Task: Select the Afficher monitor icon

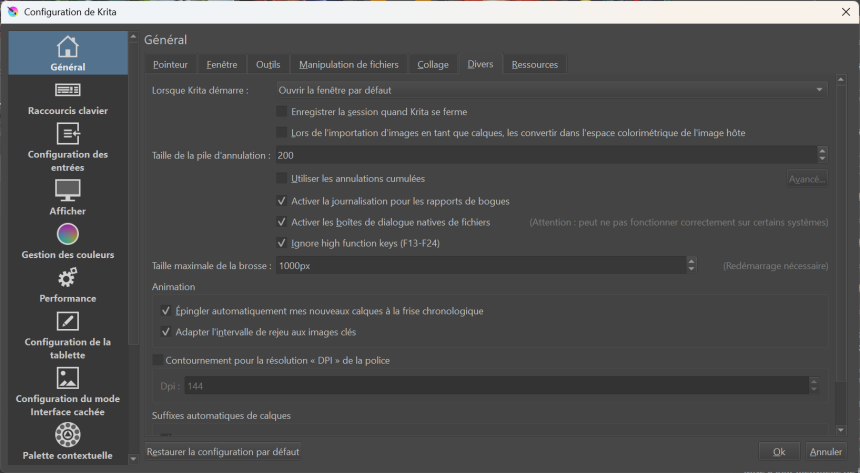Action: (x=67, y=190)
